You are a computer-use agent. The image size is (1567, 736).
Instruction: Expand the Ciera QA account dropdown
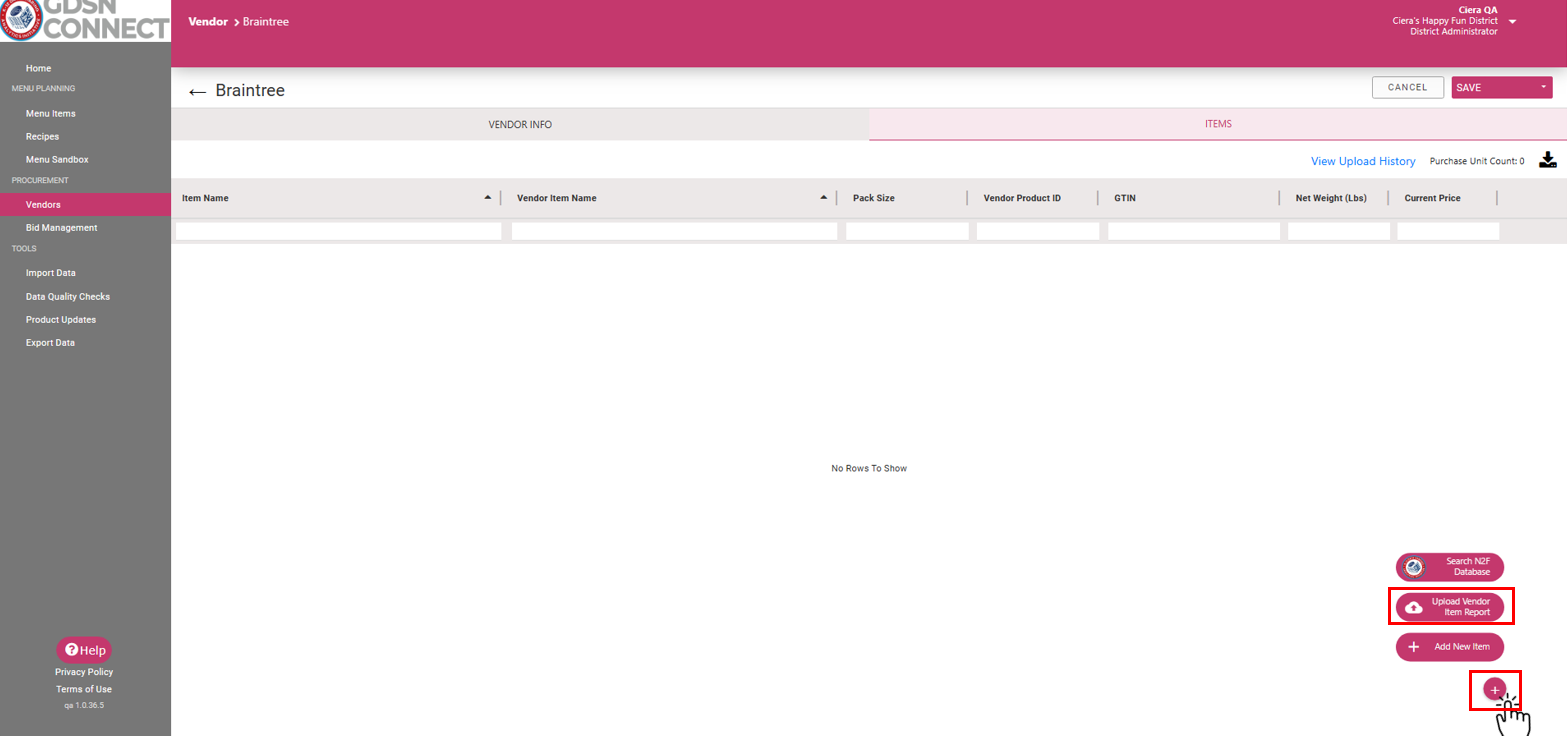[x=1510, y=21]
